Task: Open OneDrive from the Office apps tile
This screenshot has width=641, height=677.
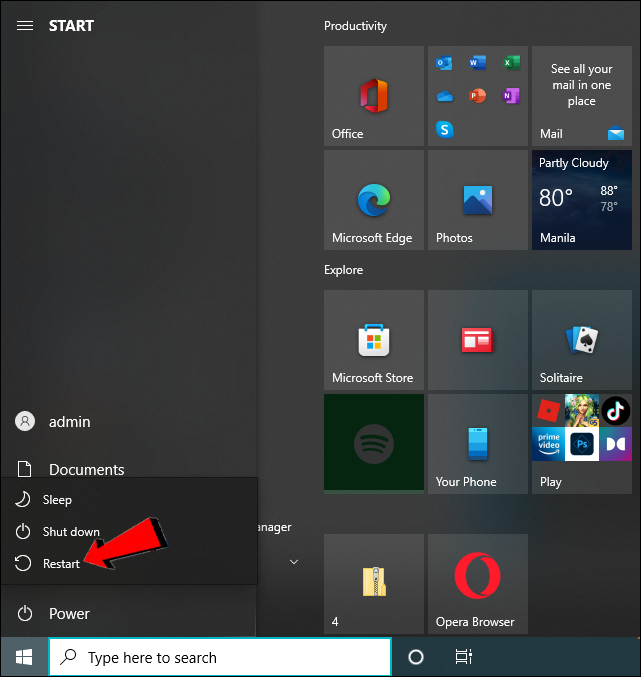Action: [x=445, y=96]
